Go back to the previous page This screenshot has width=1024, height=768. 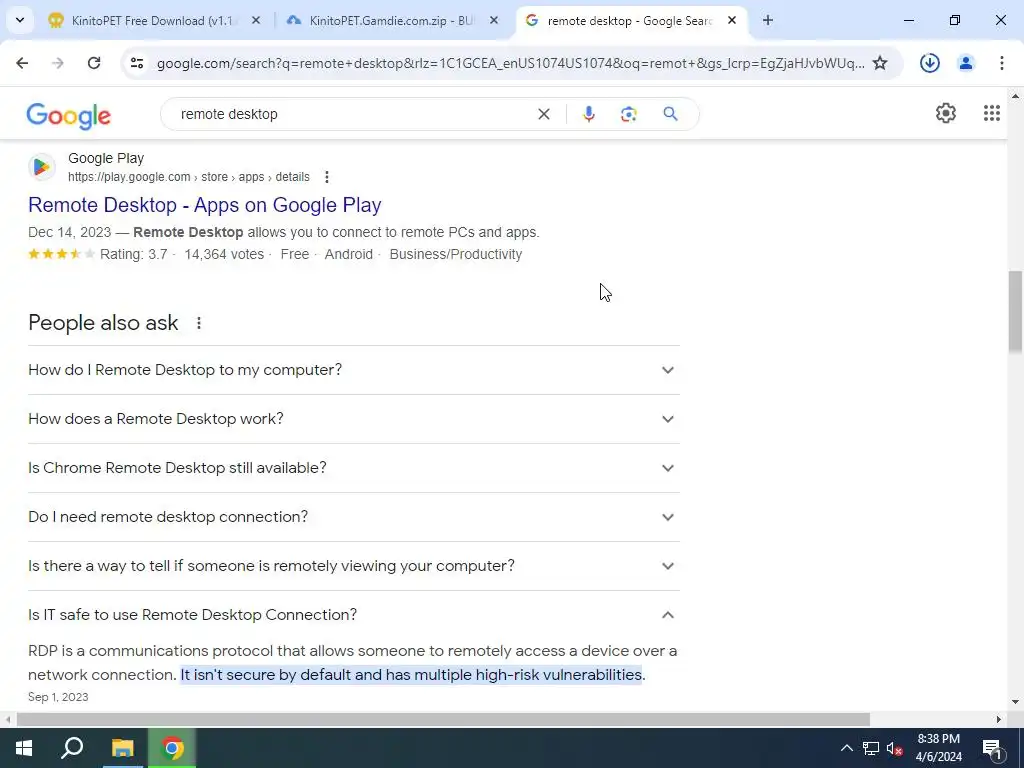(x=22, y=63)
